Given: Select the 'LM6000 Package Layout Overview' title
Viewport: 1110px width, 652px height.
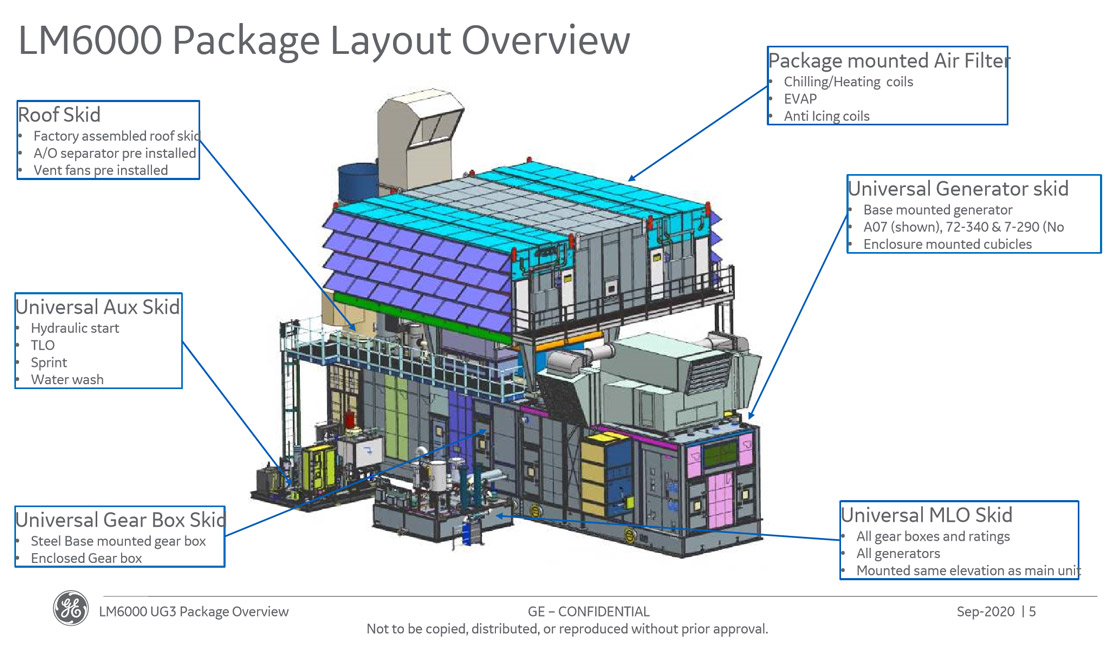Looking at the screenshot, I should tap(324, 40).
